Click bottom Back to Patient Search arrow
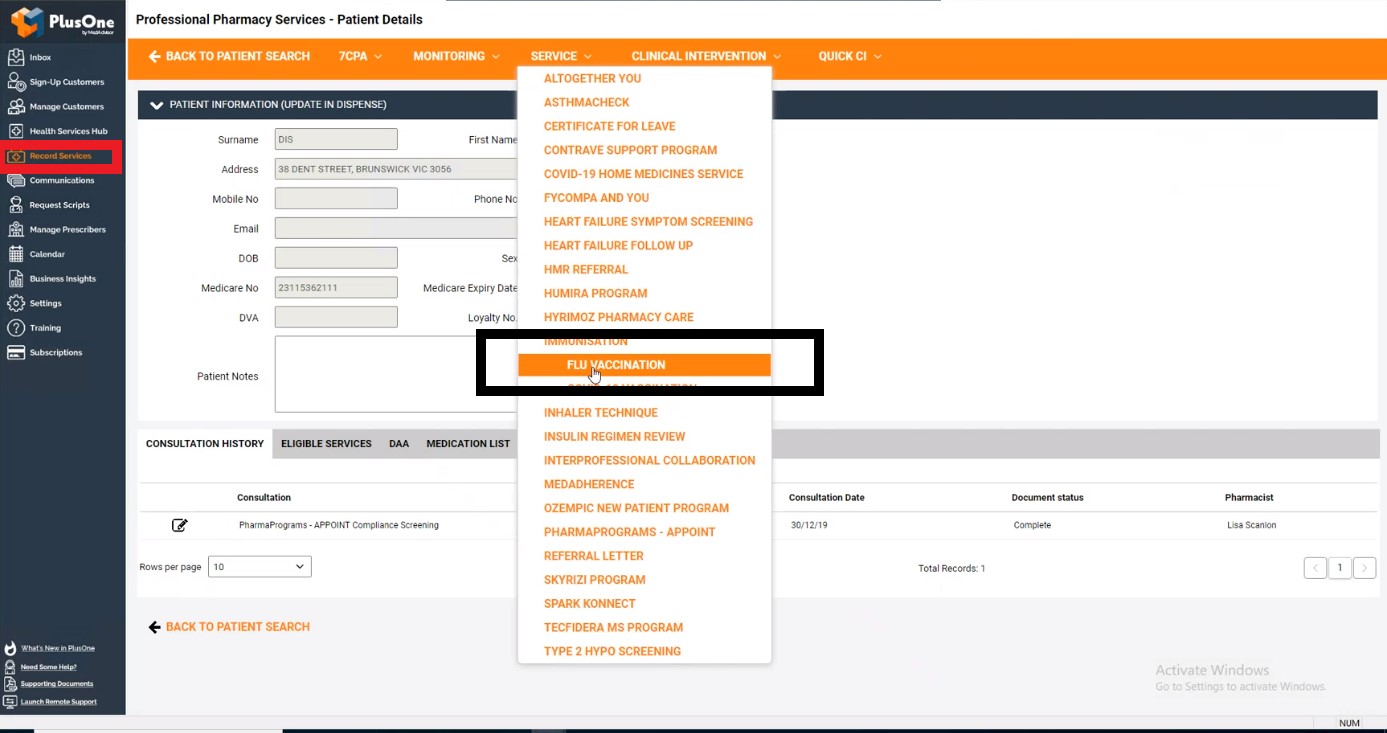This screenshot has height=733, width=1387. (154, 627)
